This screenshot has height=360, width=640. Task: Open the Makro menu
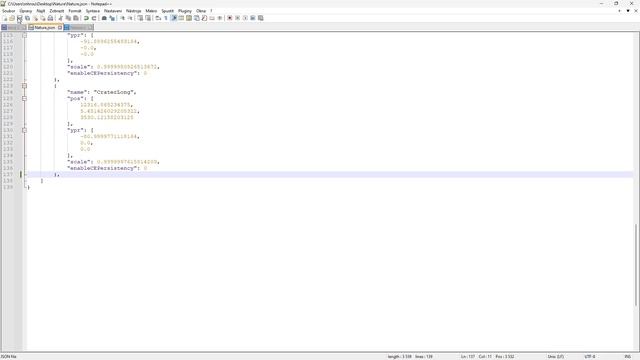151,11
